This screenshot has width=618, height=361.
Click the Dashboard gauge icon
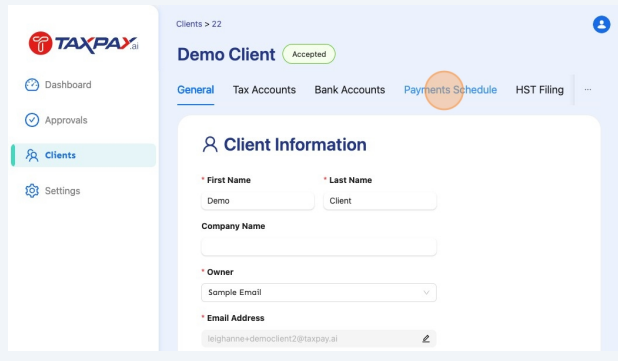32,85
